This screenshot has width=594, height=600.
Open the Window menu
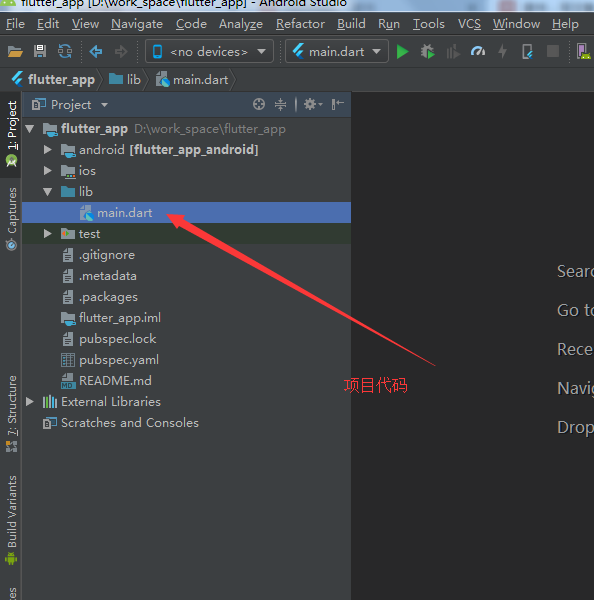pyautogui.click(x=516, y=24)
